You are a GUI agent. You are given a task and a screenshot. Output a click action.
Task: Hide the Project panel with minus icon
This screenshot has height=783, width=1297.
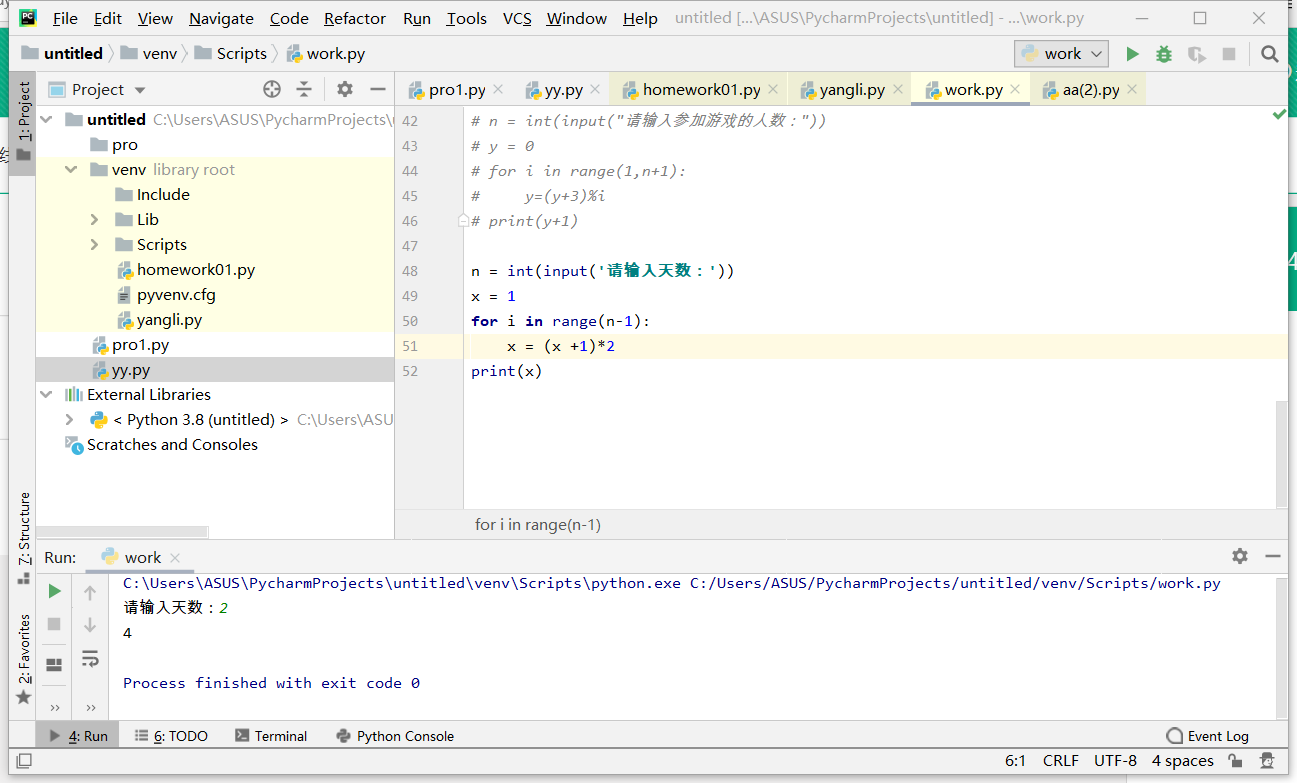[377, 89]
